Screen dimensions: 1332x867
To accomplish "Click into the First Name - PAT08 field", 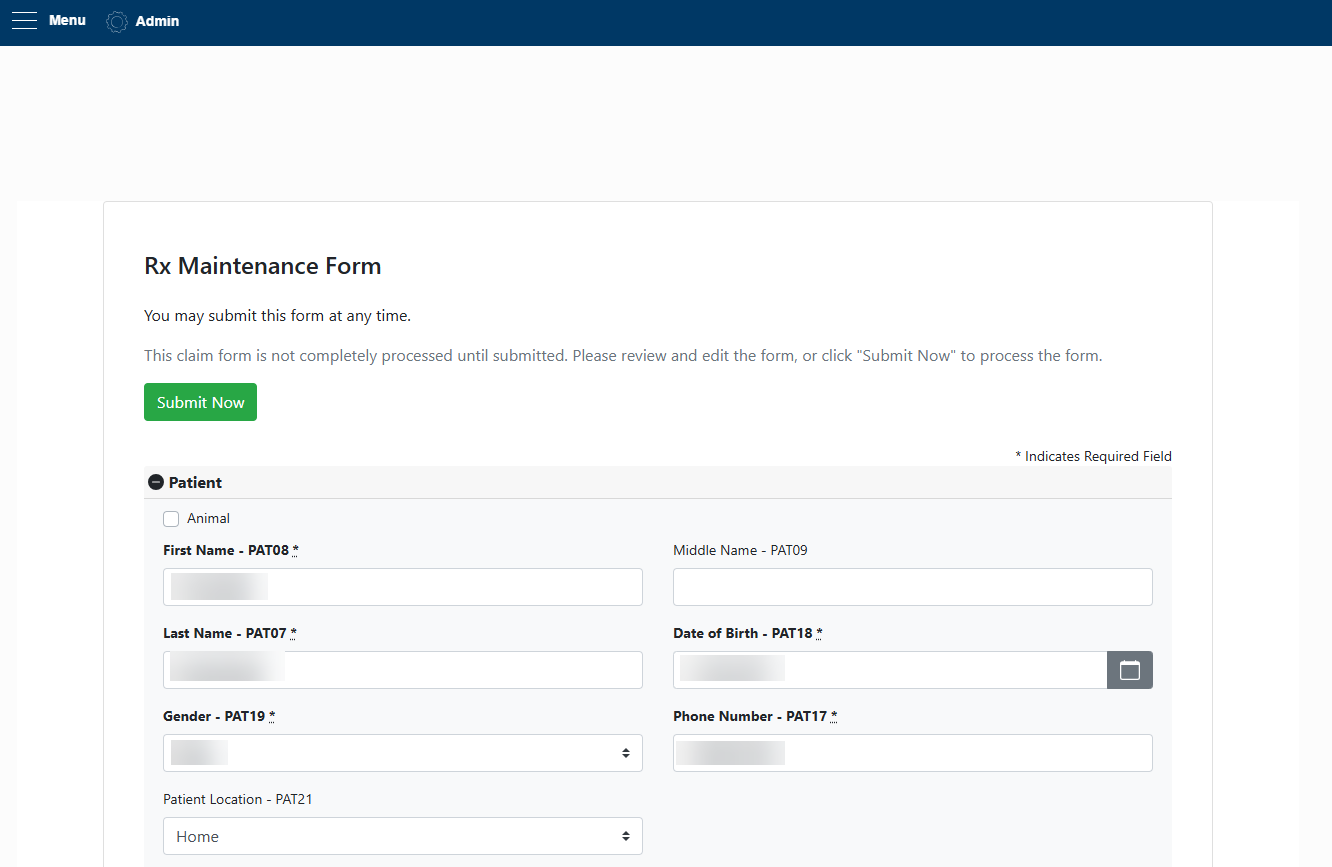I will click(403, 587).
